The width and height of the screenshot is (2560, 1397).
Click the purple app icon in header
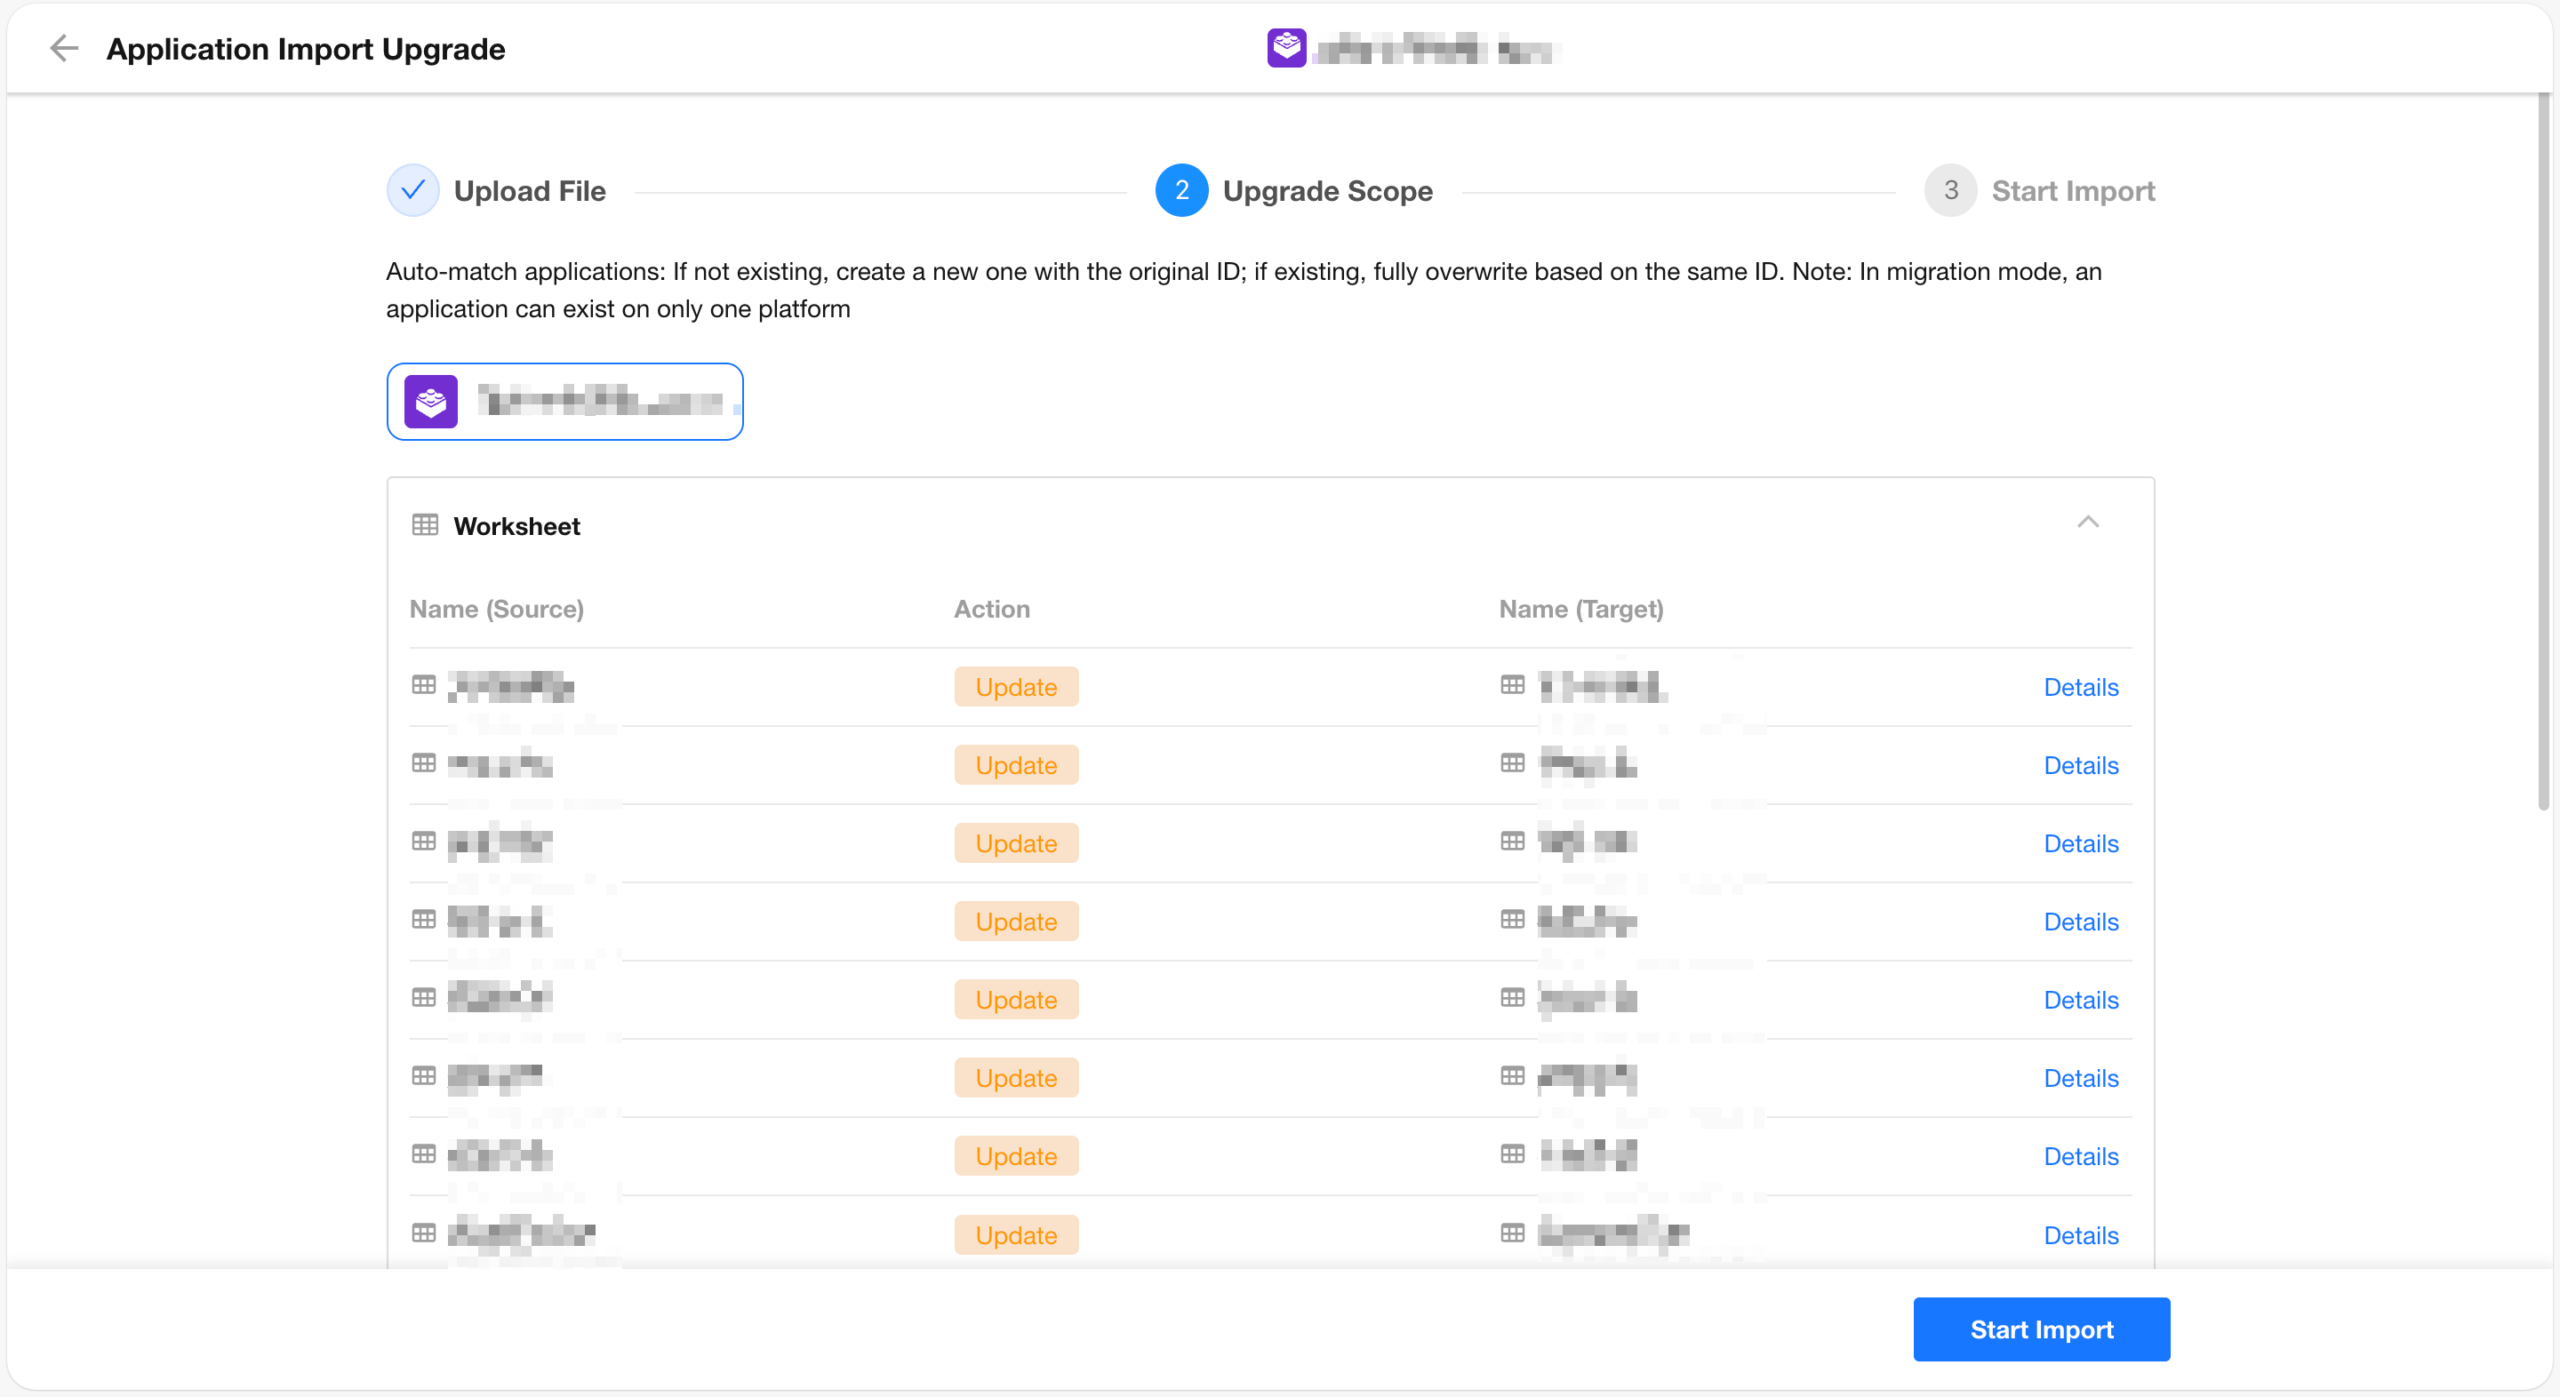tap(1286, 48)
